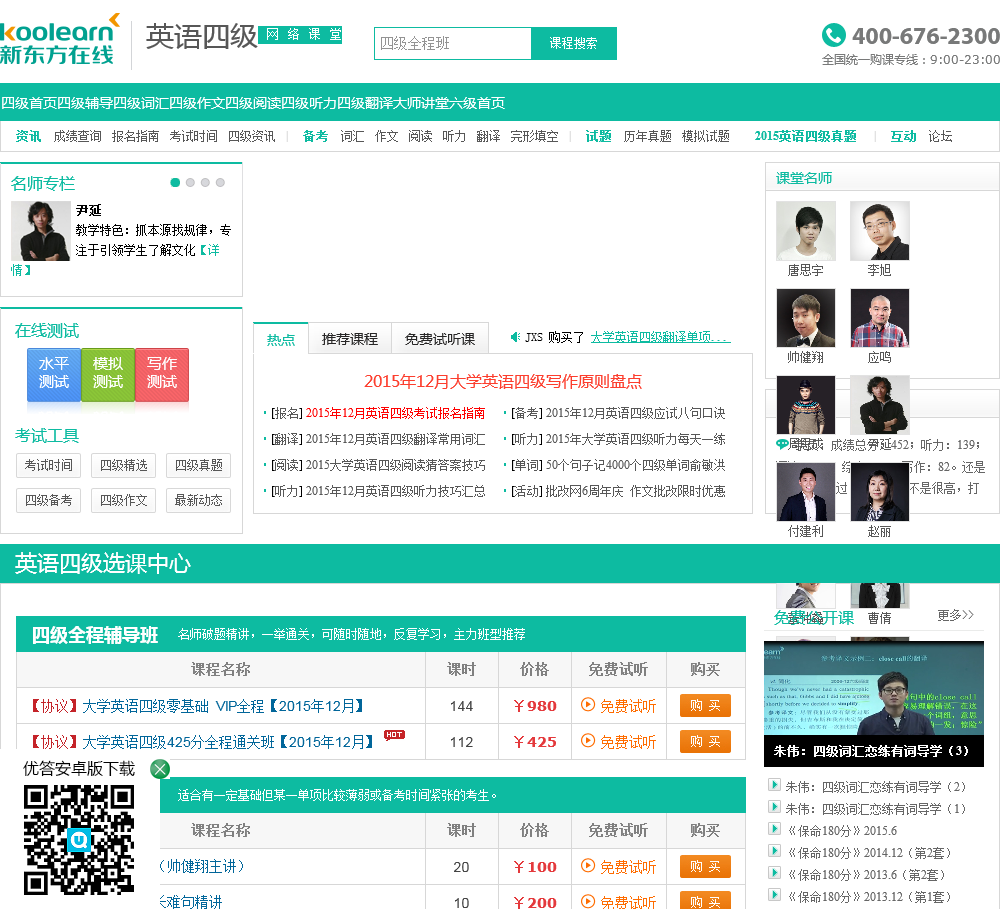Image resolution: width=1000 pixels, height=909 pixels.
Task: Close the 优答安卓版下载 QR popup
Action: click(160, 769)
